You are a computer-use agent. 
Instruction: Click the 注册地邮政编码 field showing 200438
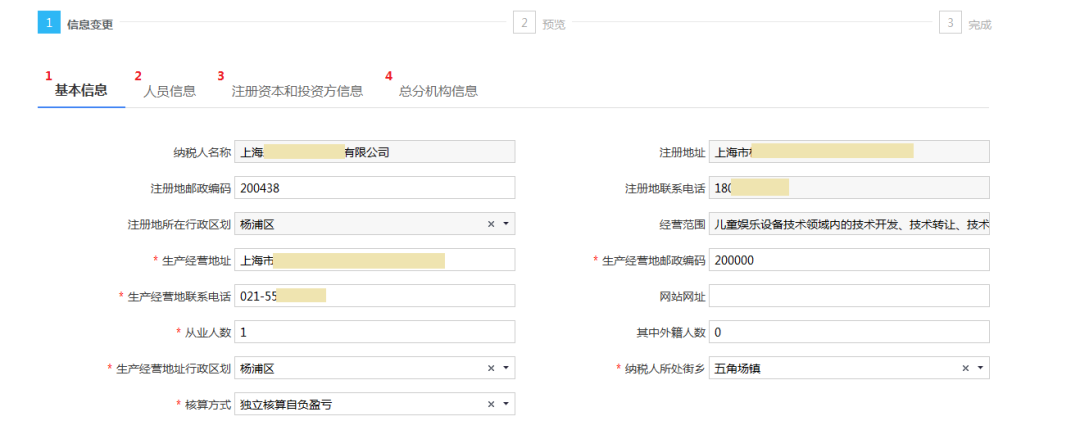click(375, 187)
